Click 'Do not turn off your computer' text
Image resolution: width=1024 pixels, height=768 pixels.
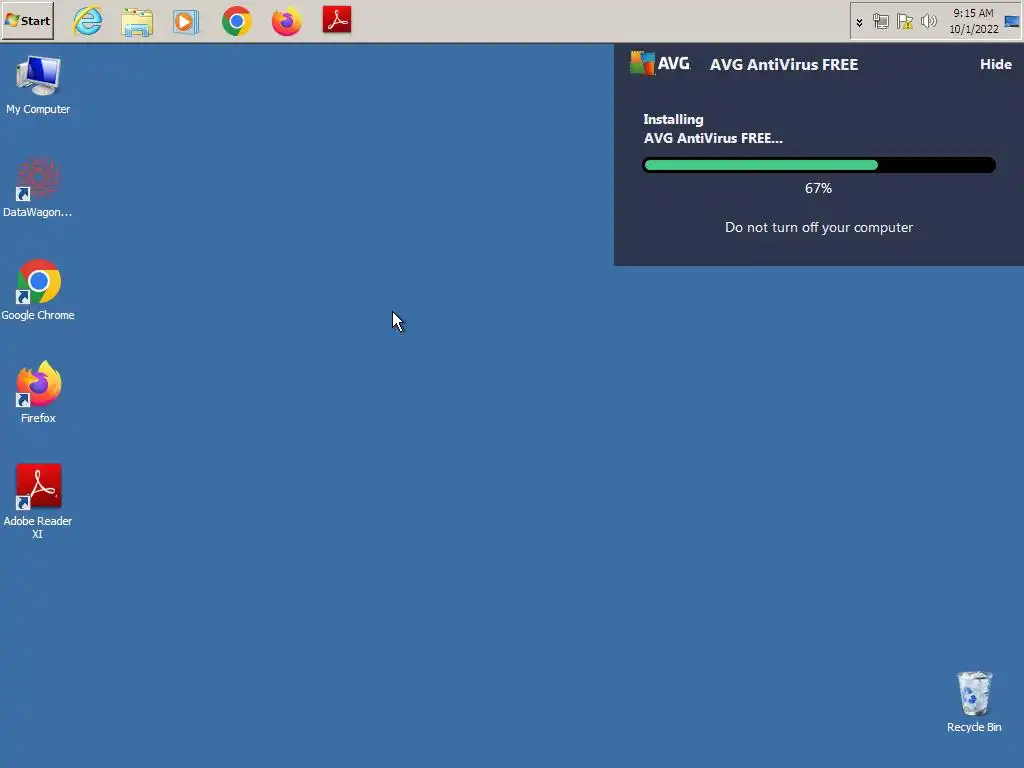(819, 227)
